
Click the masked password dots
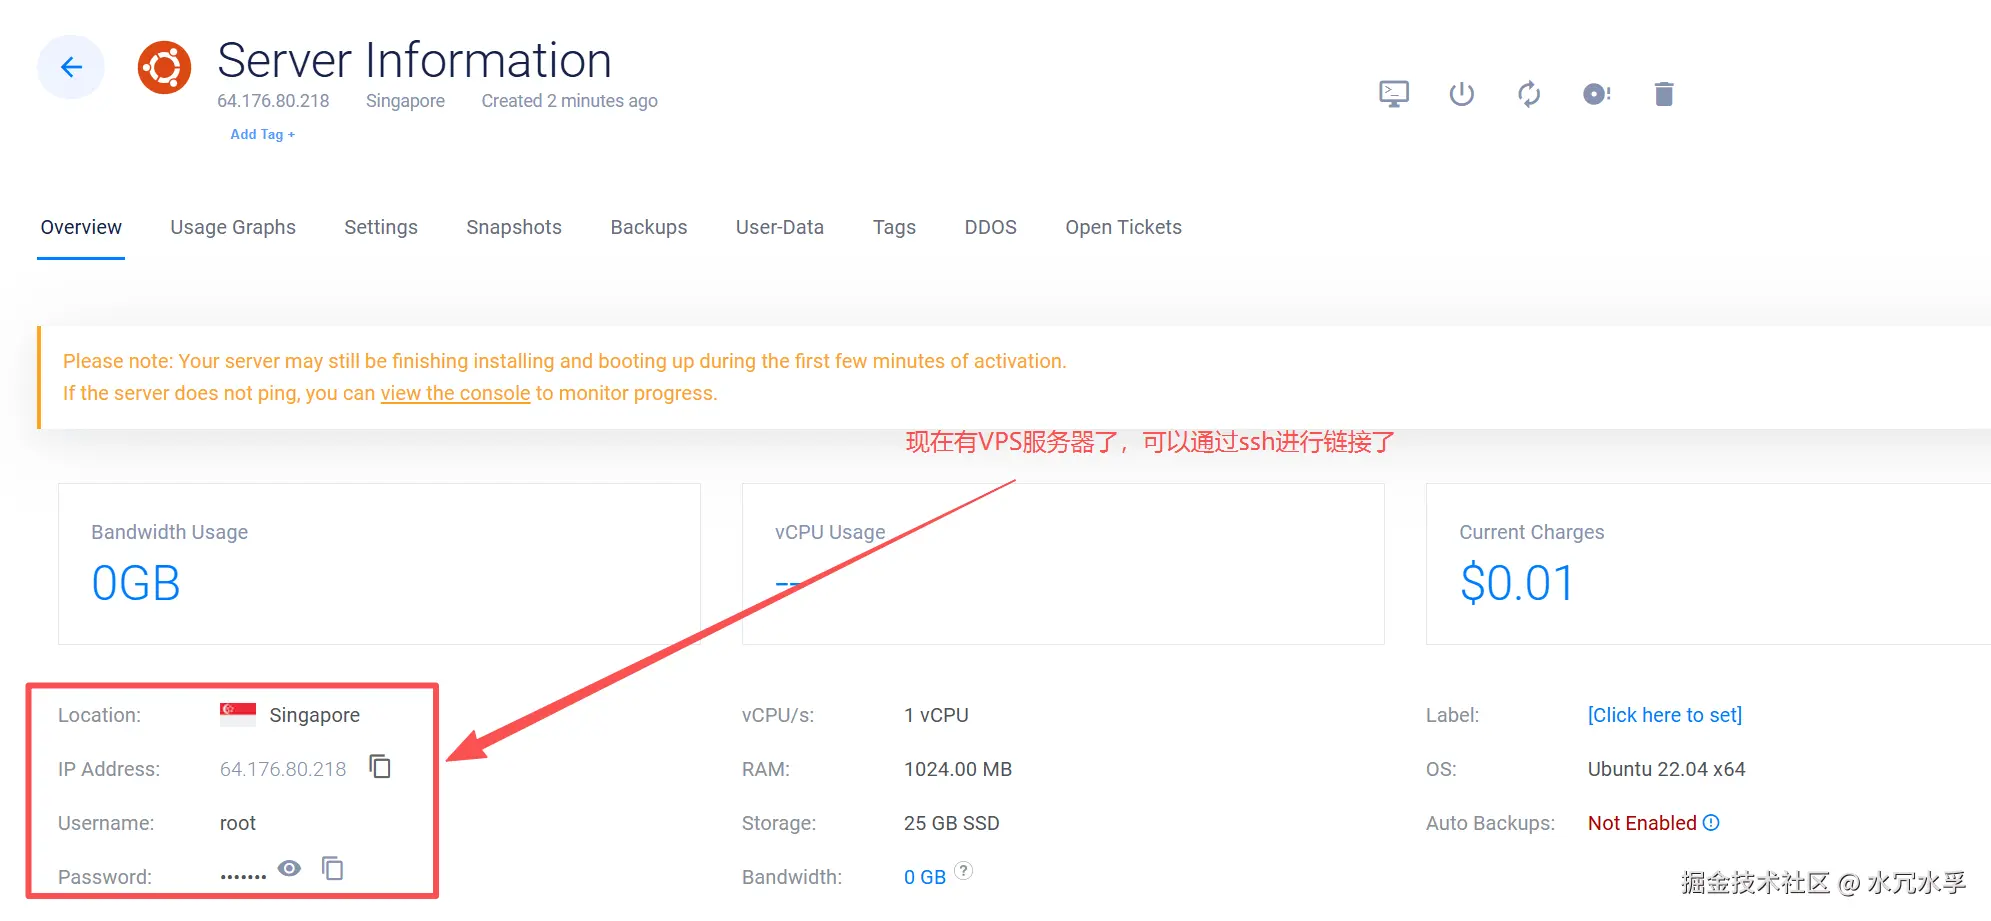tap(243, 876)
